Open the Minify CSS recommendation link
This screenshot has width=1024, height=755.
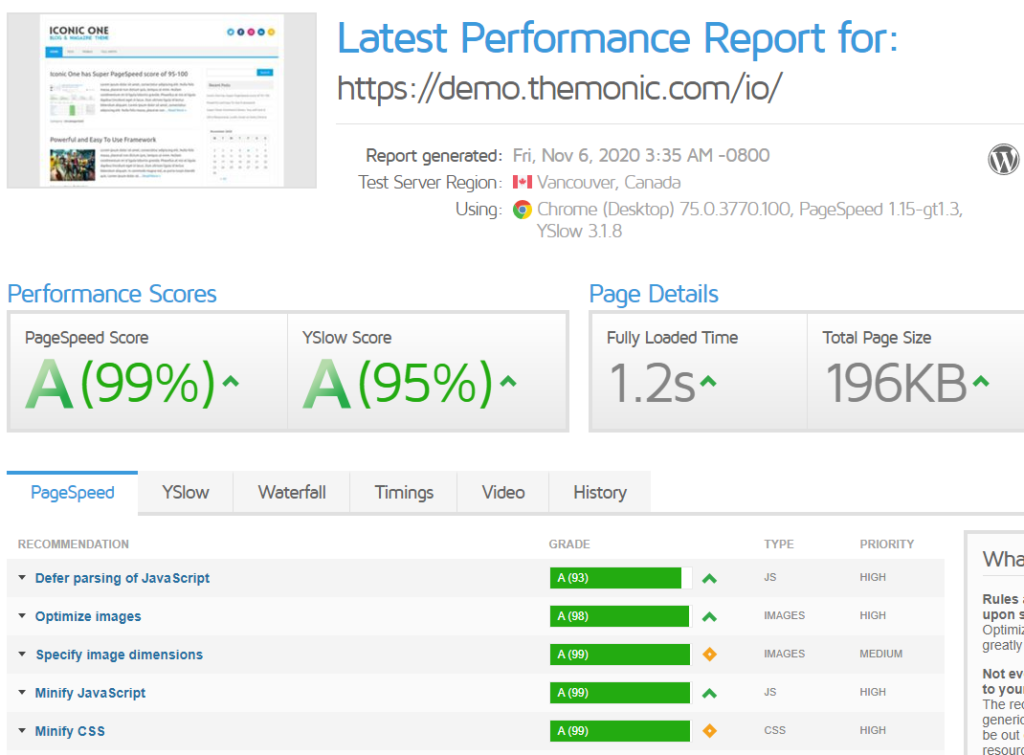[x=70, y=731]
